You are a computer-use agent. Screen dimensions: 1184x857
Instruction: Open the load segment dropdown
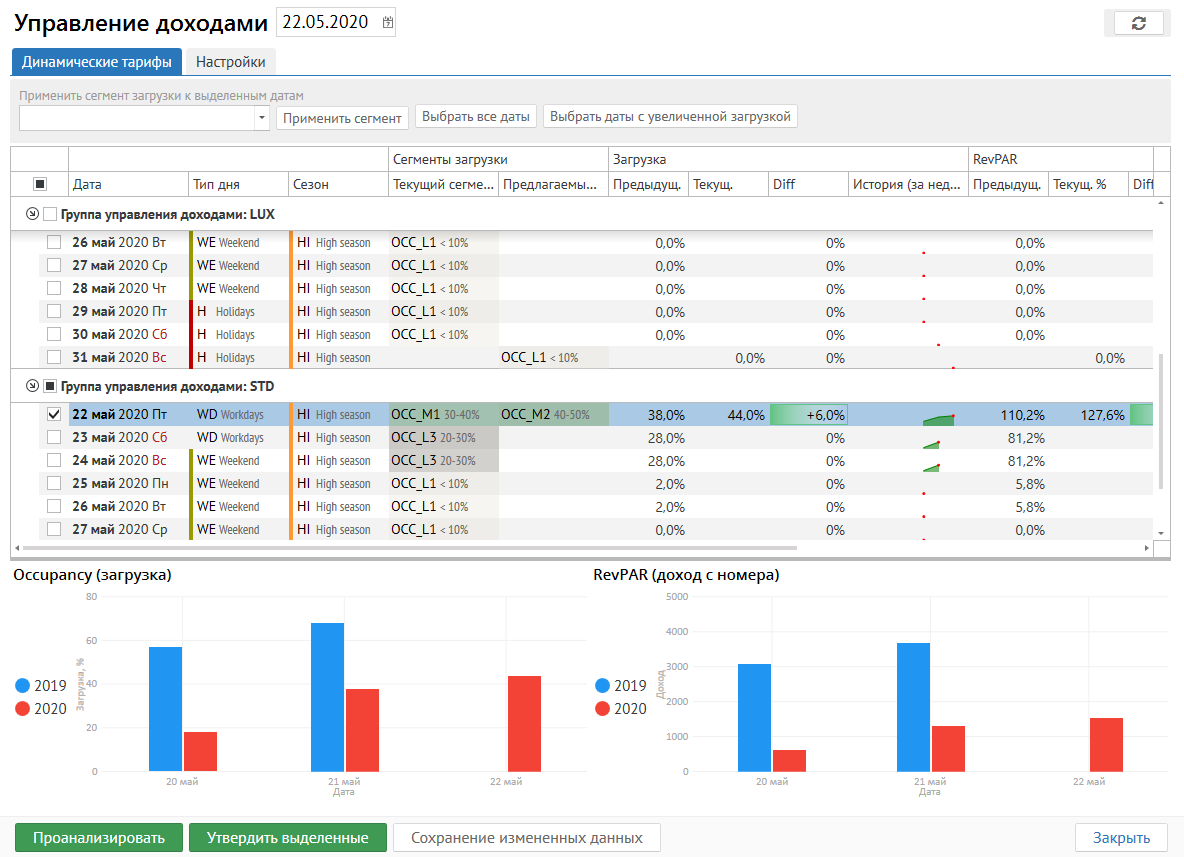coord(262,118)
